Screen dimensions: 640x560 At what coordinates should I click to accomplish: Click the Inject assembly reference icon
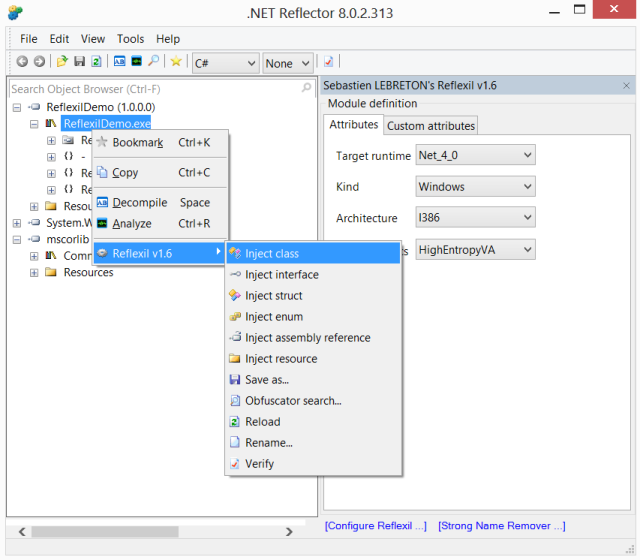click(235, 337)
